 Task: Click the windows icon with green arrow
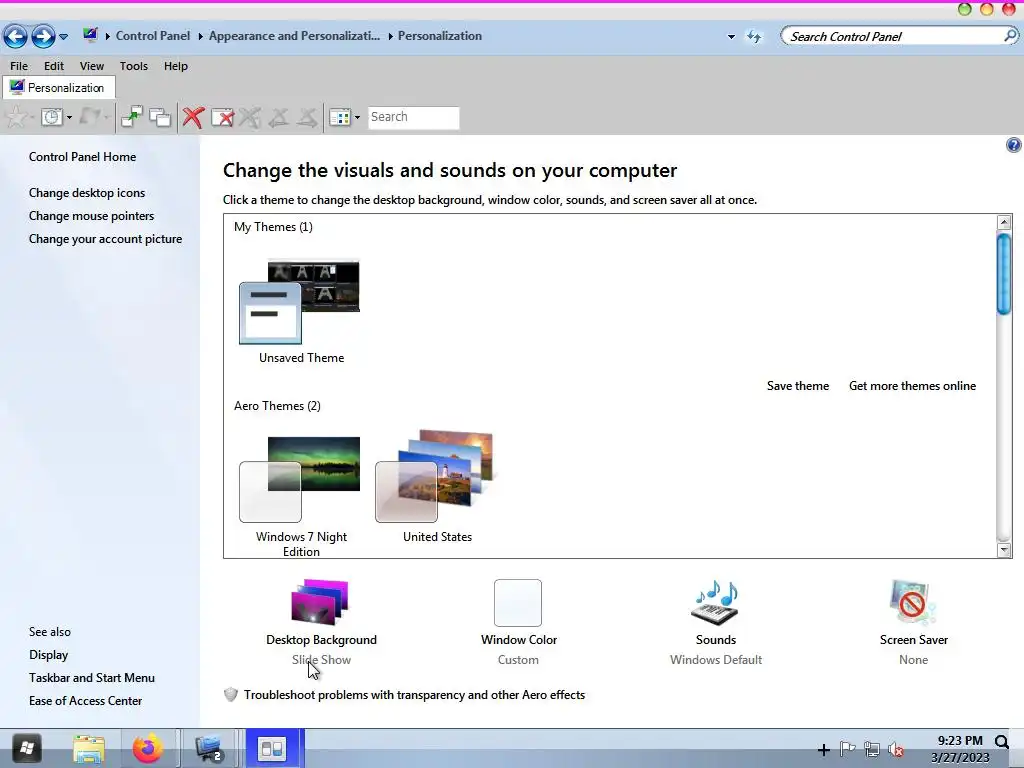(x=132, y=117)
